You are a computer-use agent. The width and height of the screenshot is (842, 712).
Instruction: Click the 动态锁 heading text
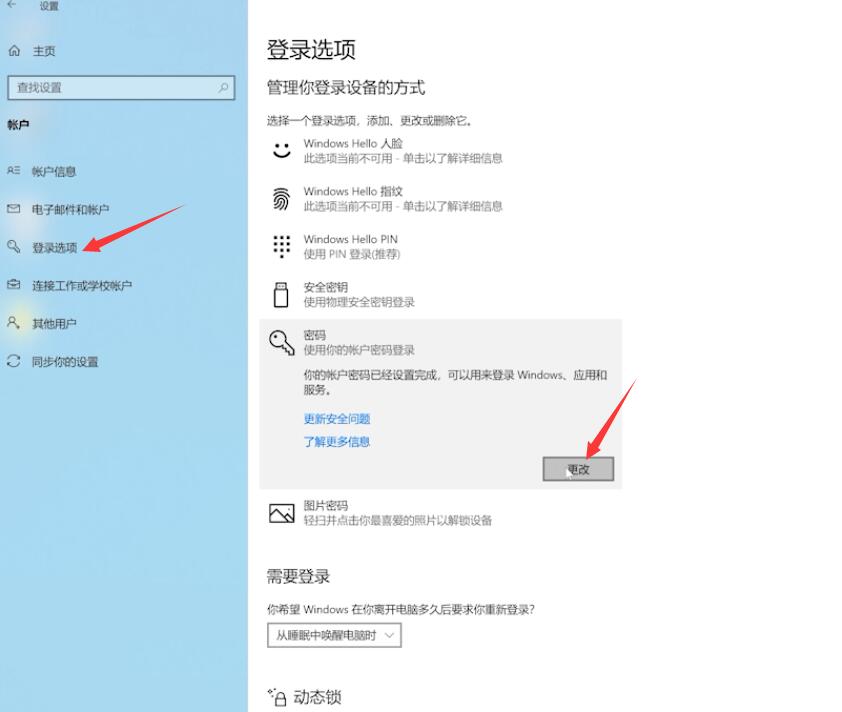(x=317, y=697)
